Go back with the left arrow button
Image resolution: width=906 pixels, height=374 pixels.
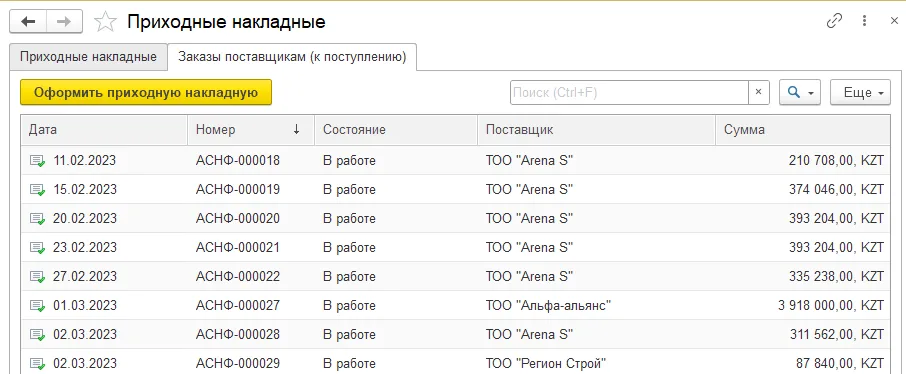pos(28,22)
